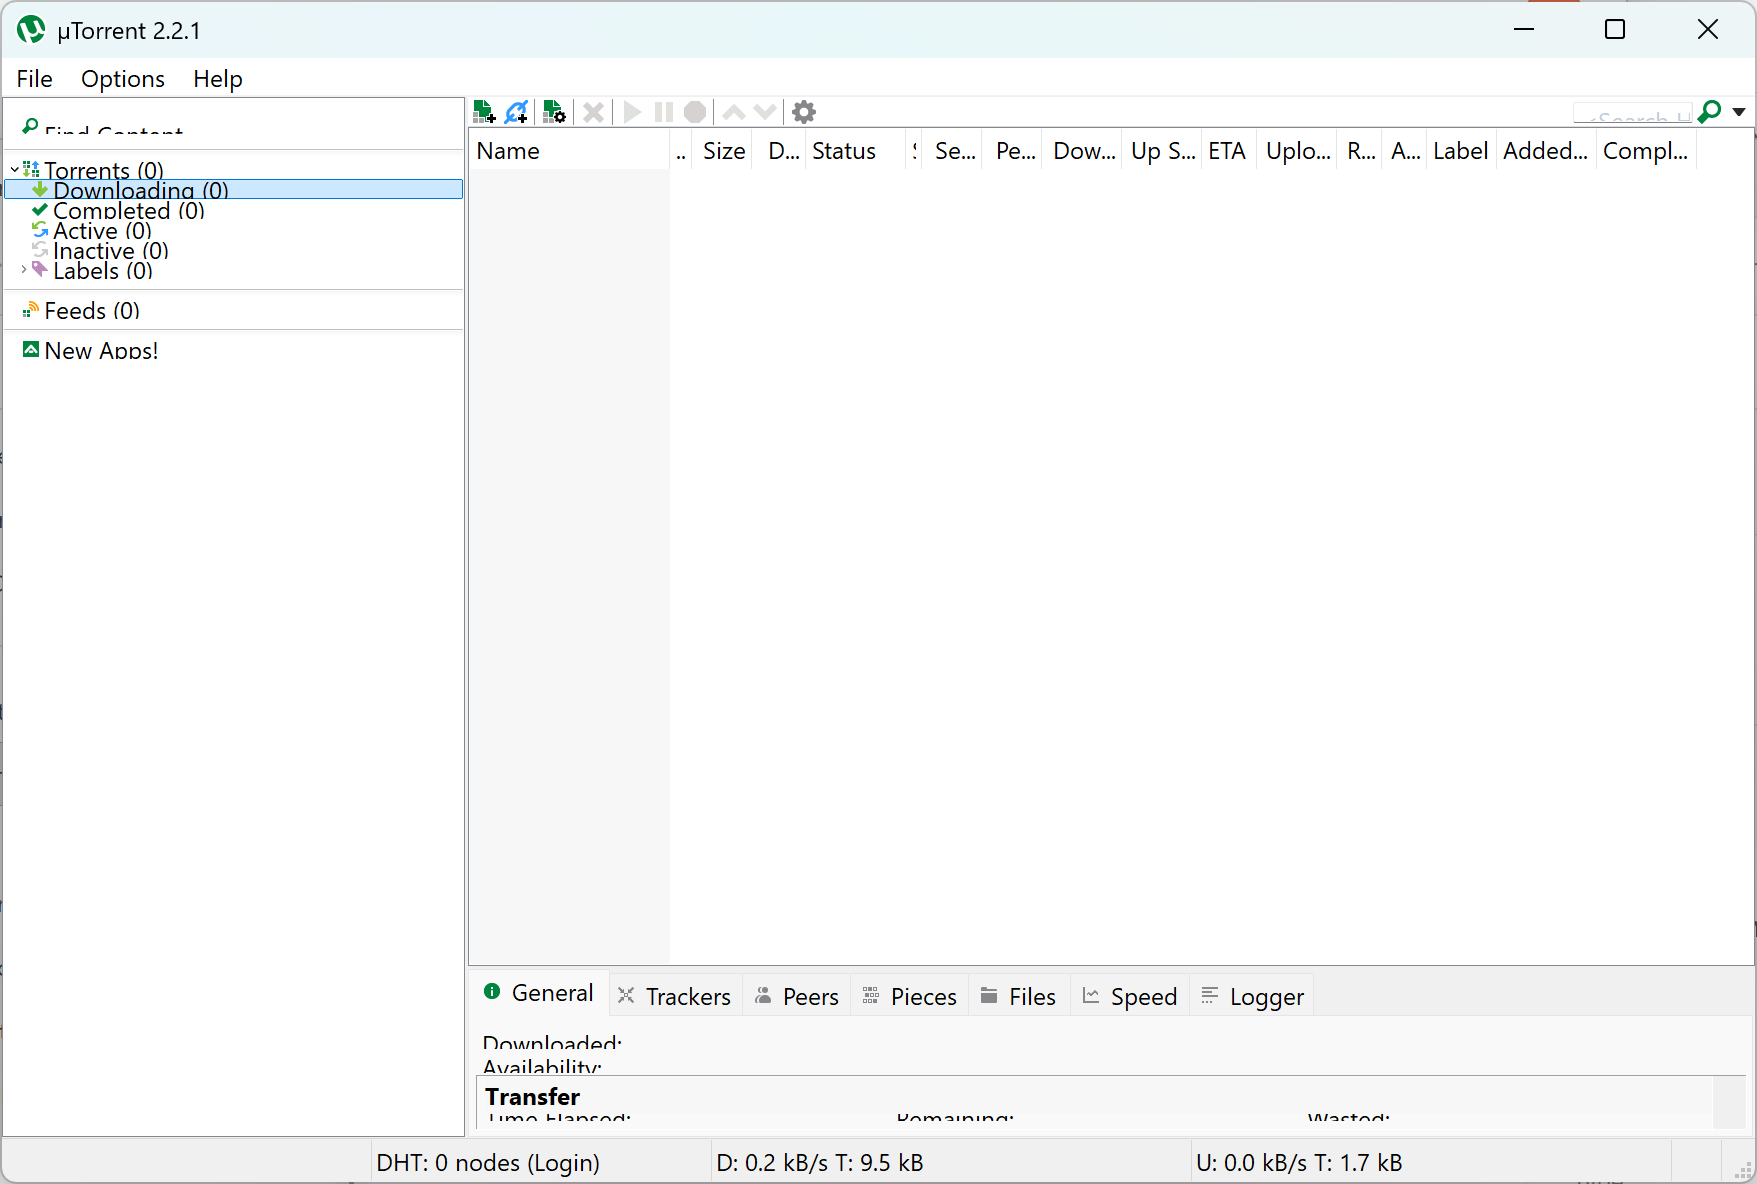The image size is (1757, 1184).
Task: Click the upload speed status bar entry
Action: (1300, 1163)
